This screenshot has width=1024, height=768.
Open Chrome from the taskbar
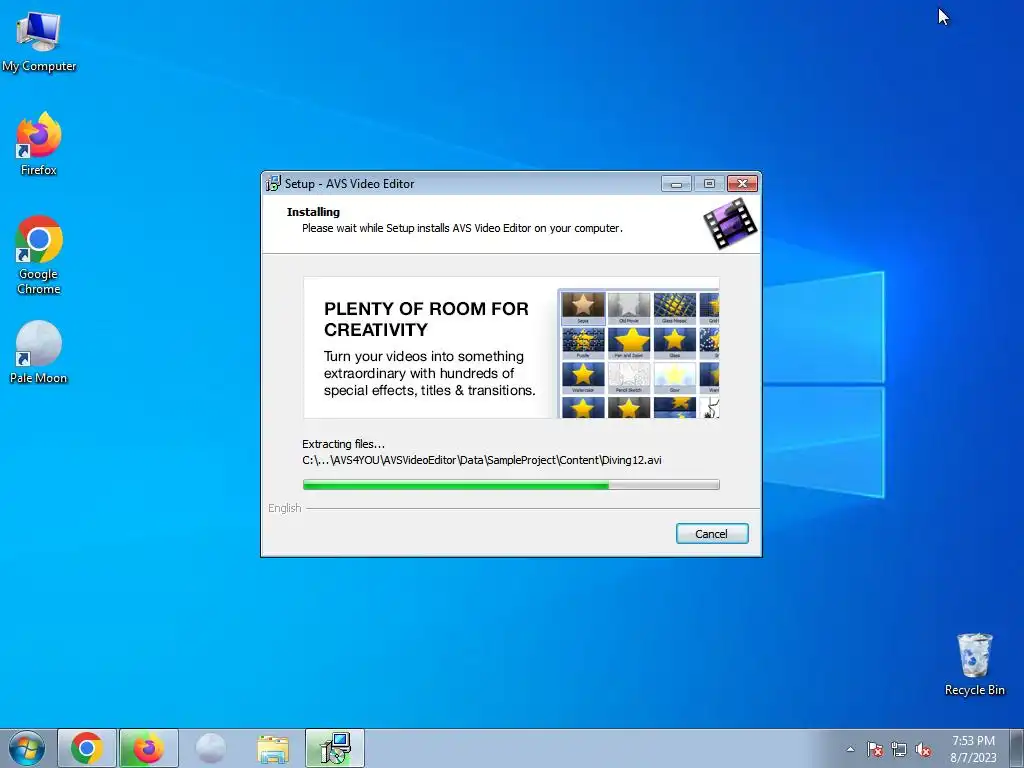(87, 748)
